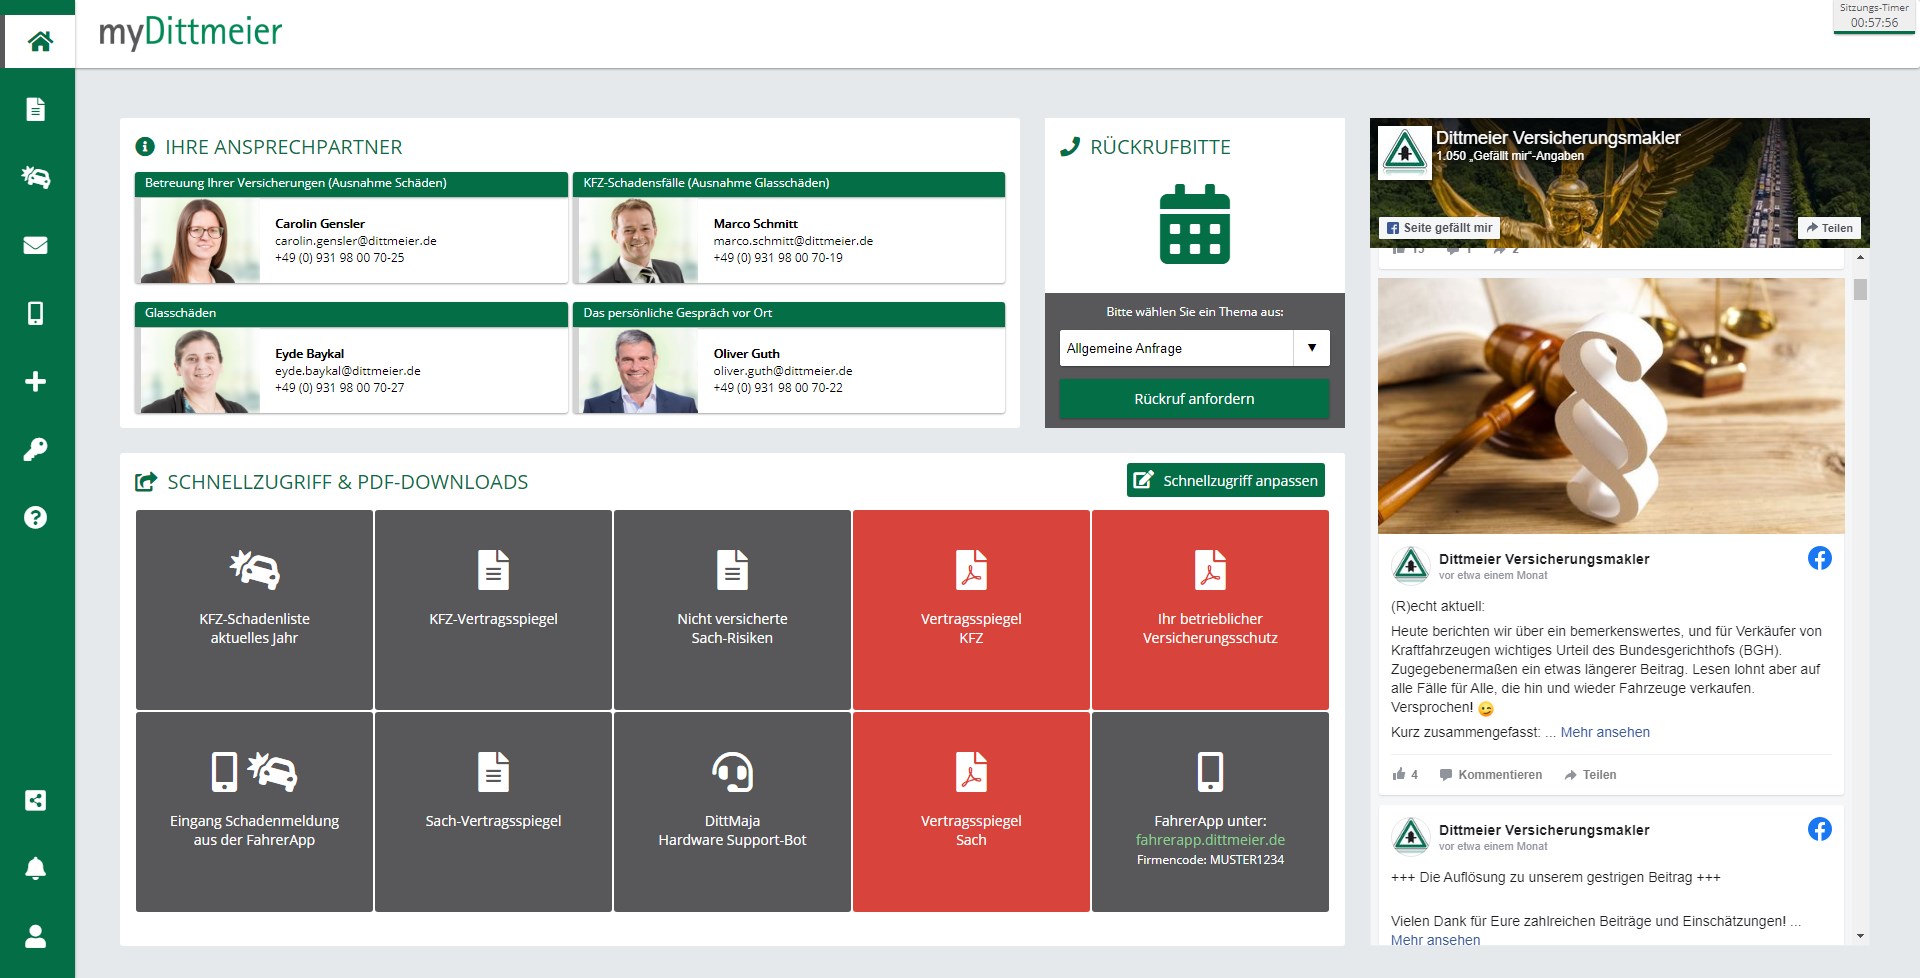
Task: Open the Nicht versicherte Sach-Risiken tile
Action: (732, 610)
